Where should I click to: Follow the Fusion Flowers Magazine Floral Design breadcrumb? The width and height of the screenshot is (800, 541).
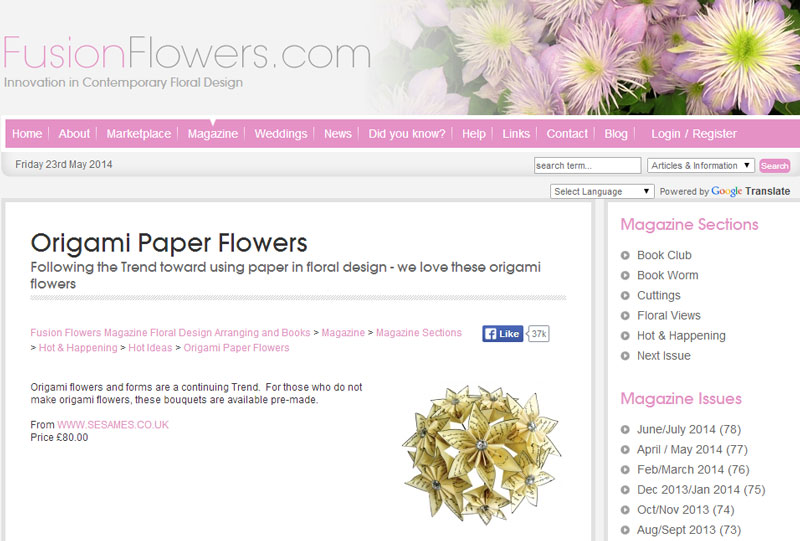tap(170, 333)
